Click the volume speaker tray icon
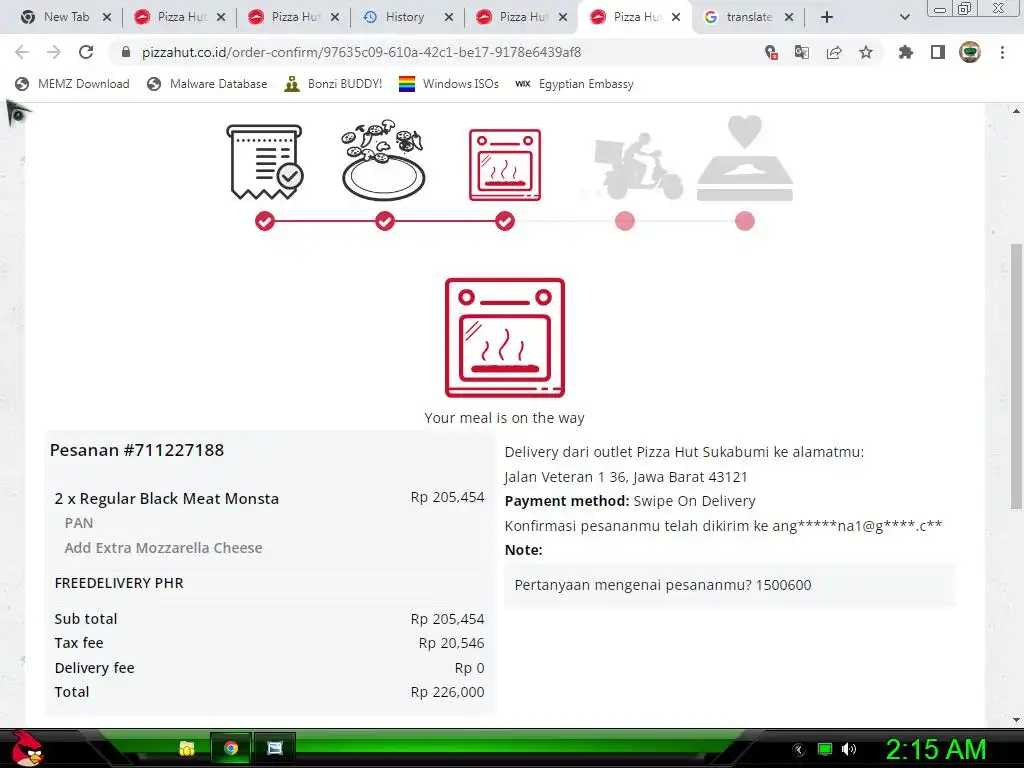 pyautogui.click(x=849, y=749)
